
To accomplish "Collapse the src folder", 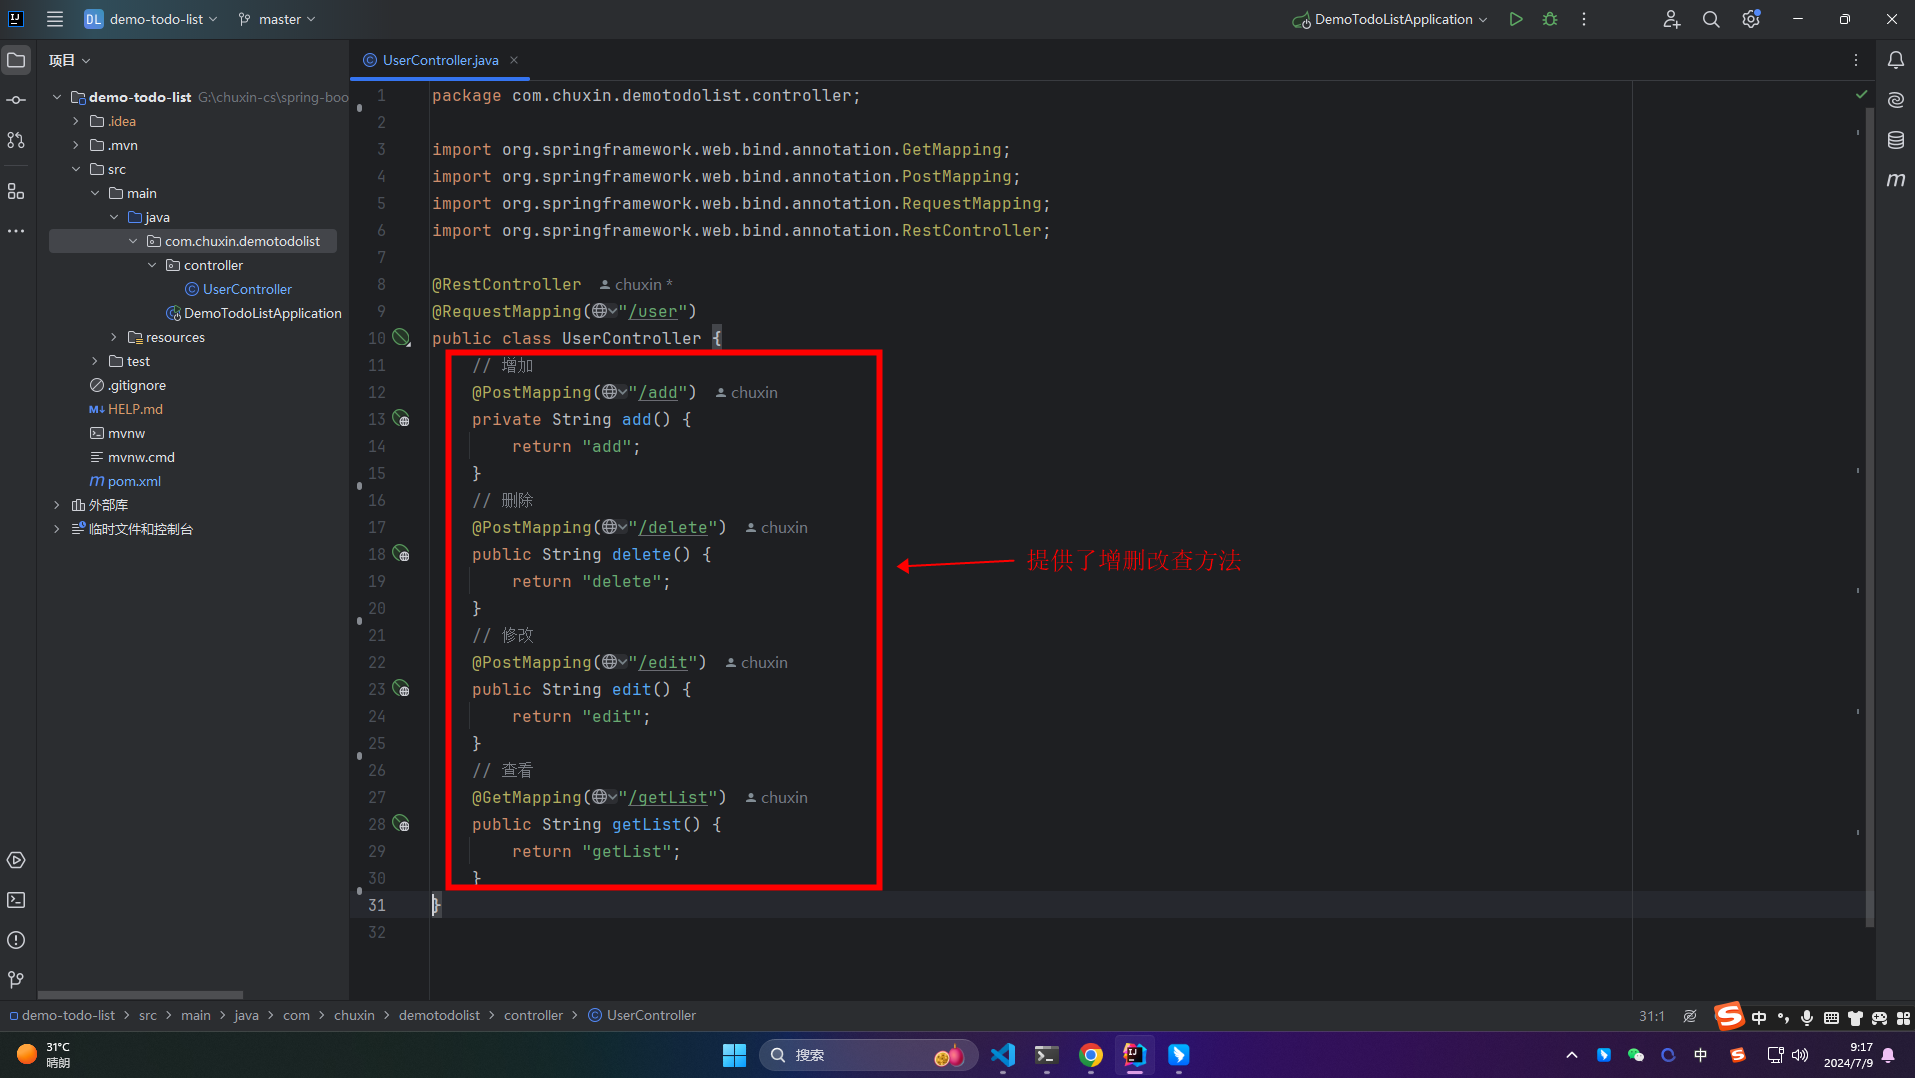I will pos(76,169).
